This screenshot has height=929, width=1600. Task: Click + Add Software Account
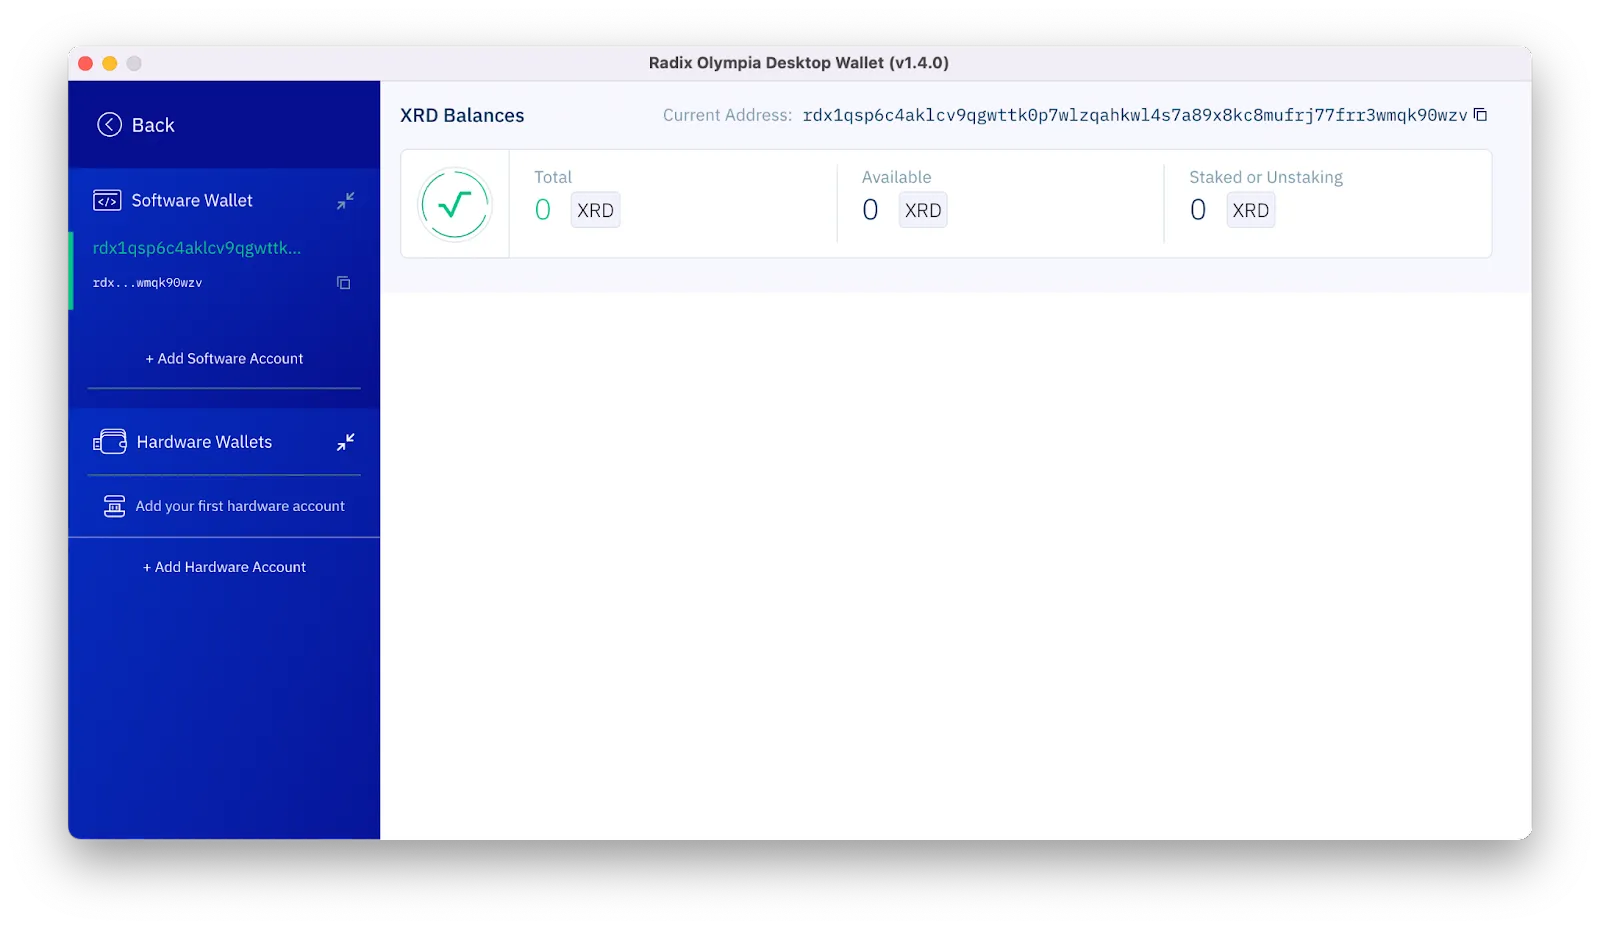tap(224, 359)
